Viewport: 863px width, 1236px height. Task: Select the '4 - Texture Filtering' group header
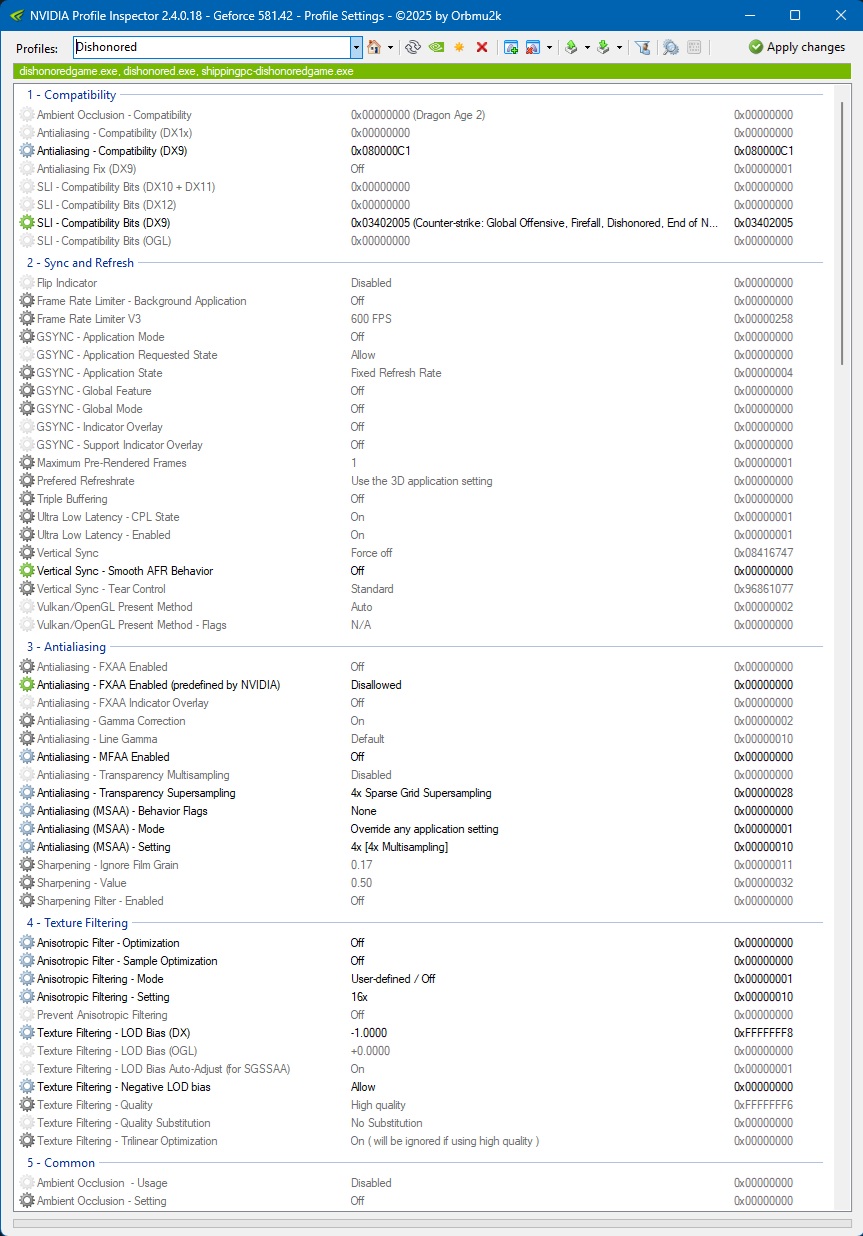(x=77, y=923)
